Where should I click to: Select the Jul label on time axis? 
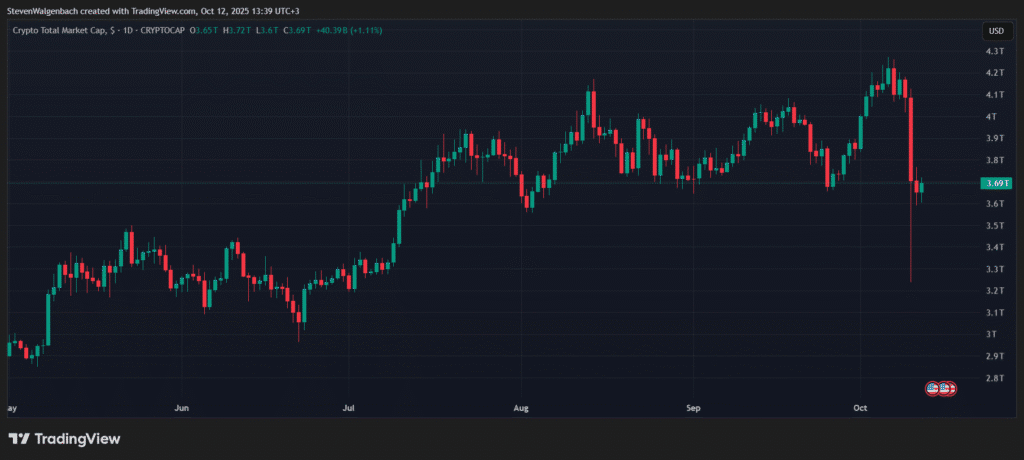point(348,408)
